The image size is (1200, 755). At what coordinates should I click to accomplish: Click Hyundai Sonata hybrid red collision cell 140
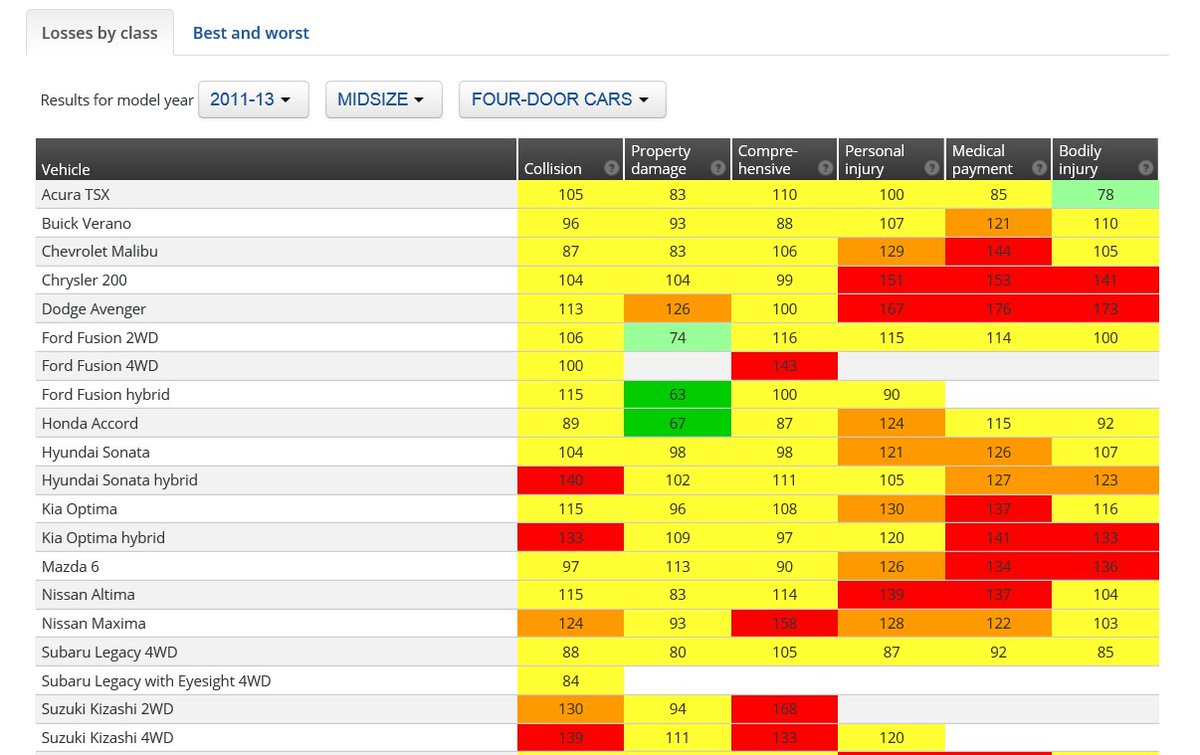[570, 480]
